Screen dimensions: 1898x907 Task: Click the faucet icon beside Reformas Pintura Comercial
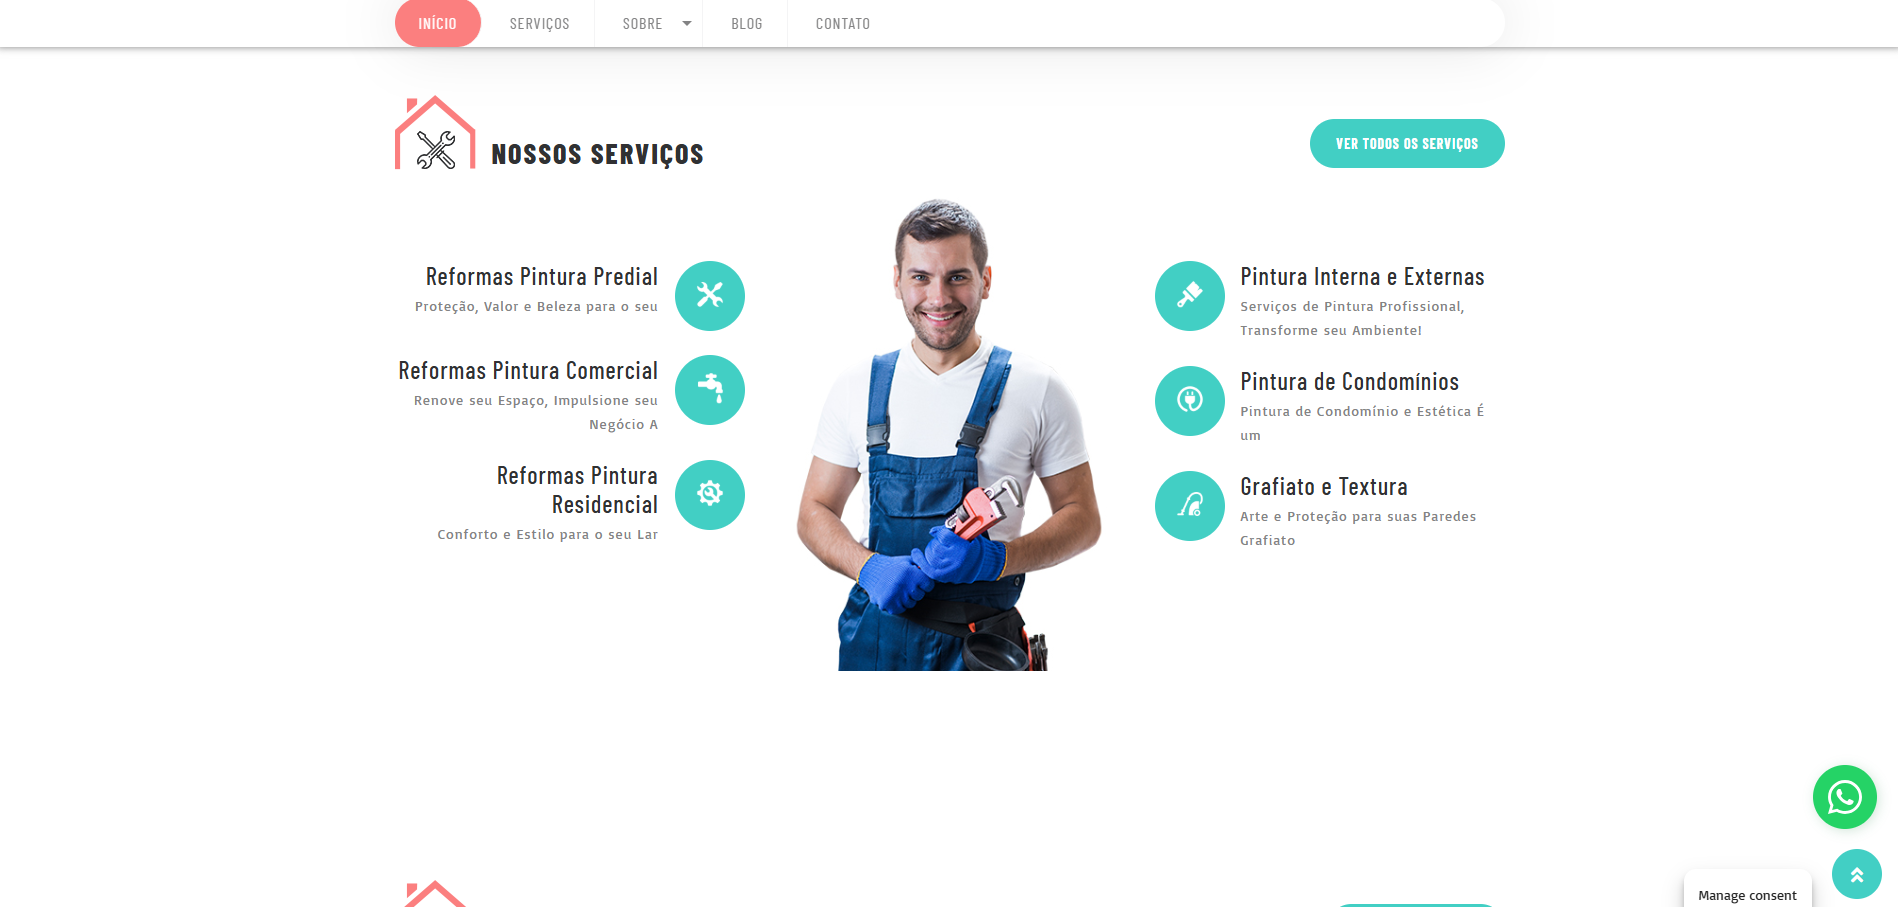click(710, 389)
